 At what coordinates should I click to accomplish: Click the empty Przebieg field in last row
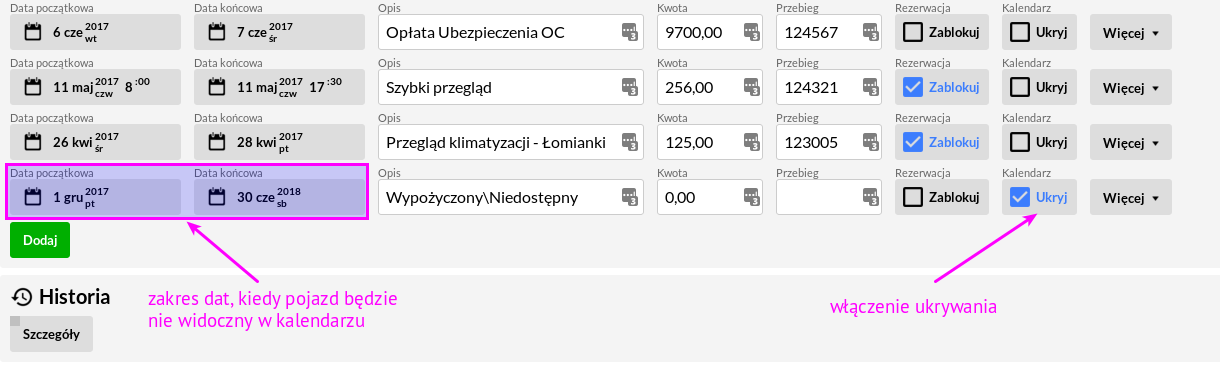tap(829, 197)
